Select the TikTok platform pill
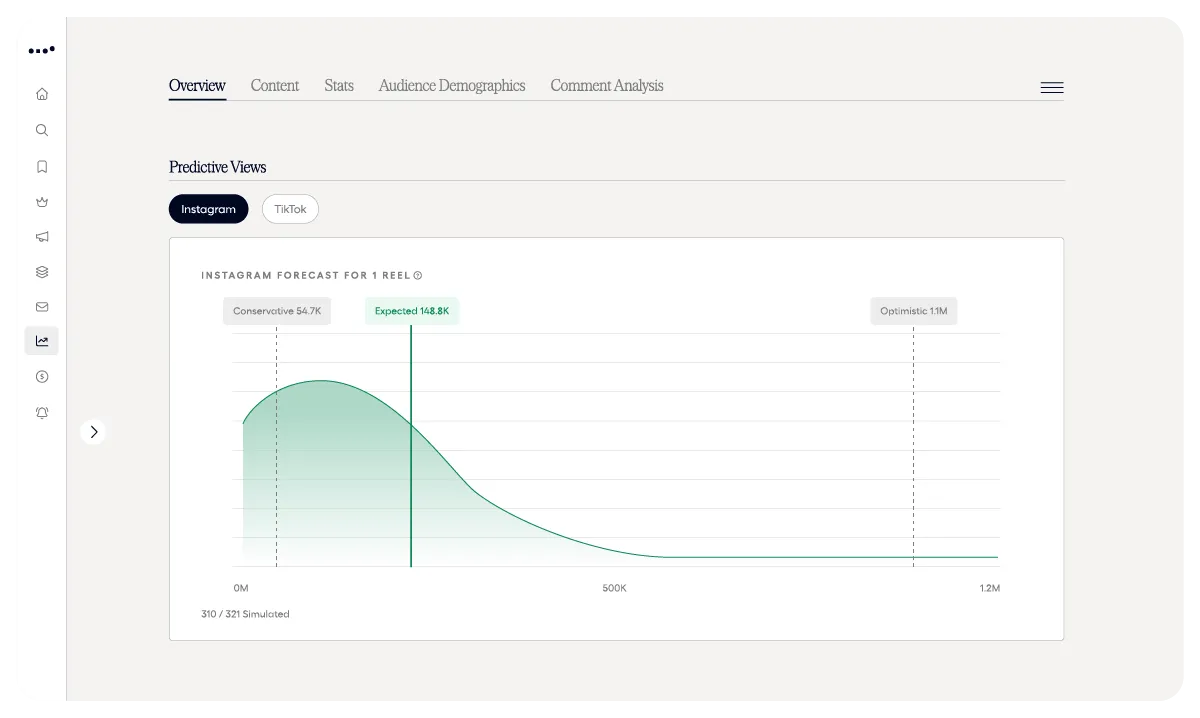The width and height of the screenshot is (1200, 718). [x=291, y=209]
